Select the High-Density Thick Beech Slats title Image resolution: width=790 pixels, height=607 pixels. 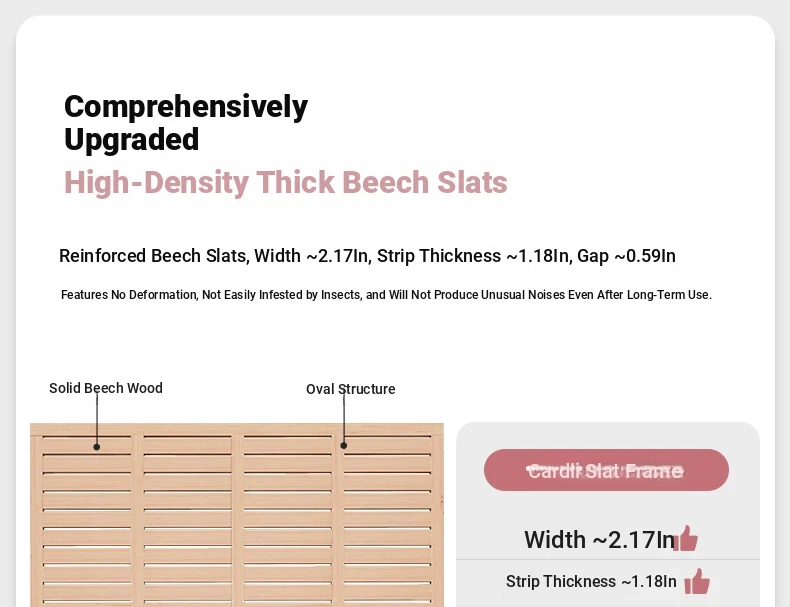(x=286, y=182)
